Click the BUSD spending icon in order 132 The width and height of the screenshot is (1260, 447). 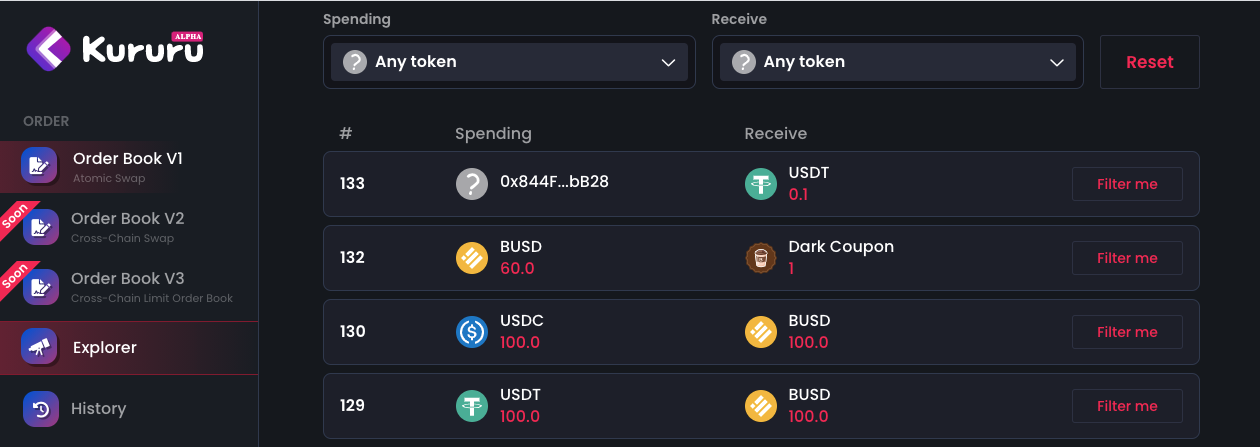tap(472, 258)
